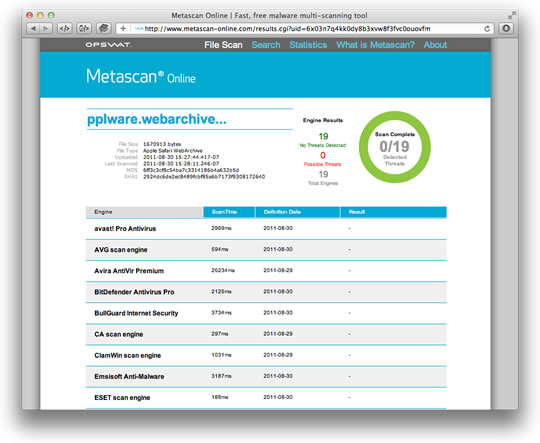Go back with the browser back arrow
This screenshot has height=443, width=540.
tap(33, 29)
